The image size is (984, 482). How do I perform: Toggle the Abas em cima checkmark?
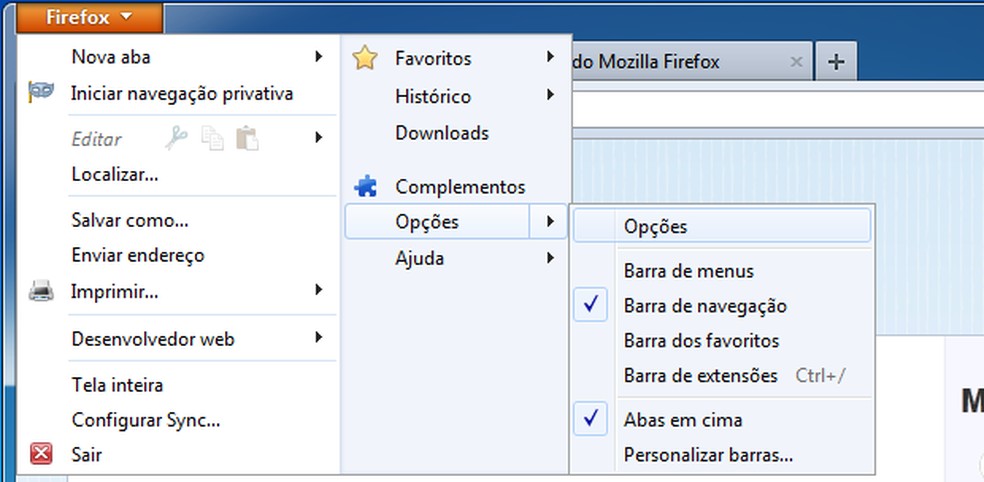[x=590, y=419]
